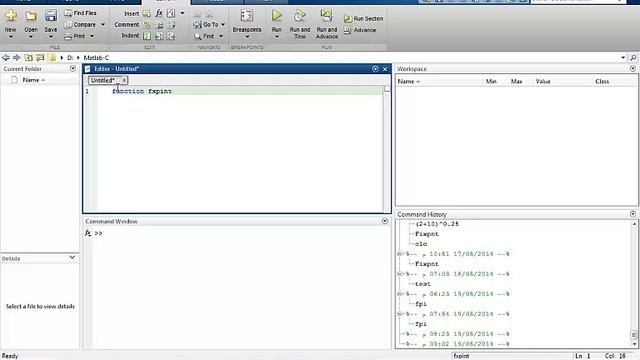Open the dropdown arrow under Run
640x360 pixels.
click(x=277, y=37)
